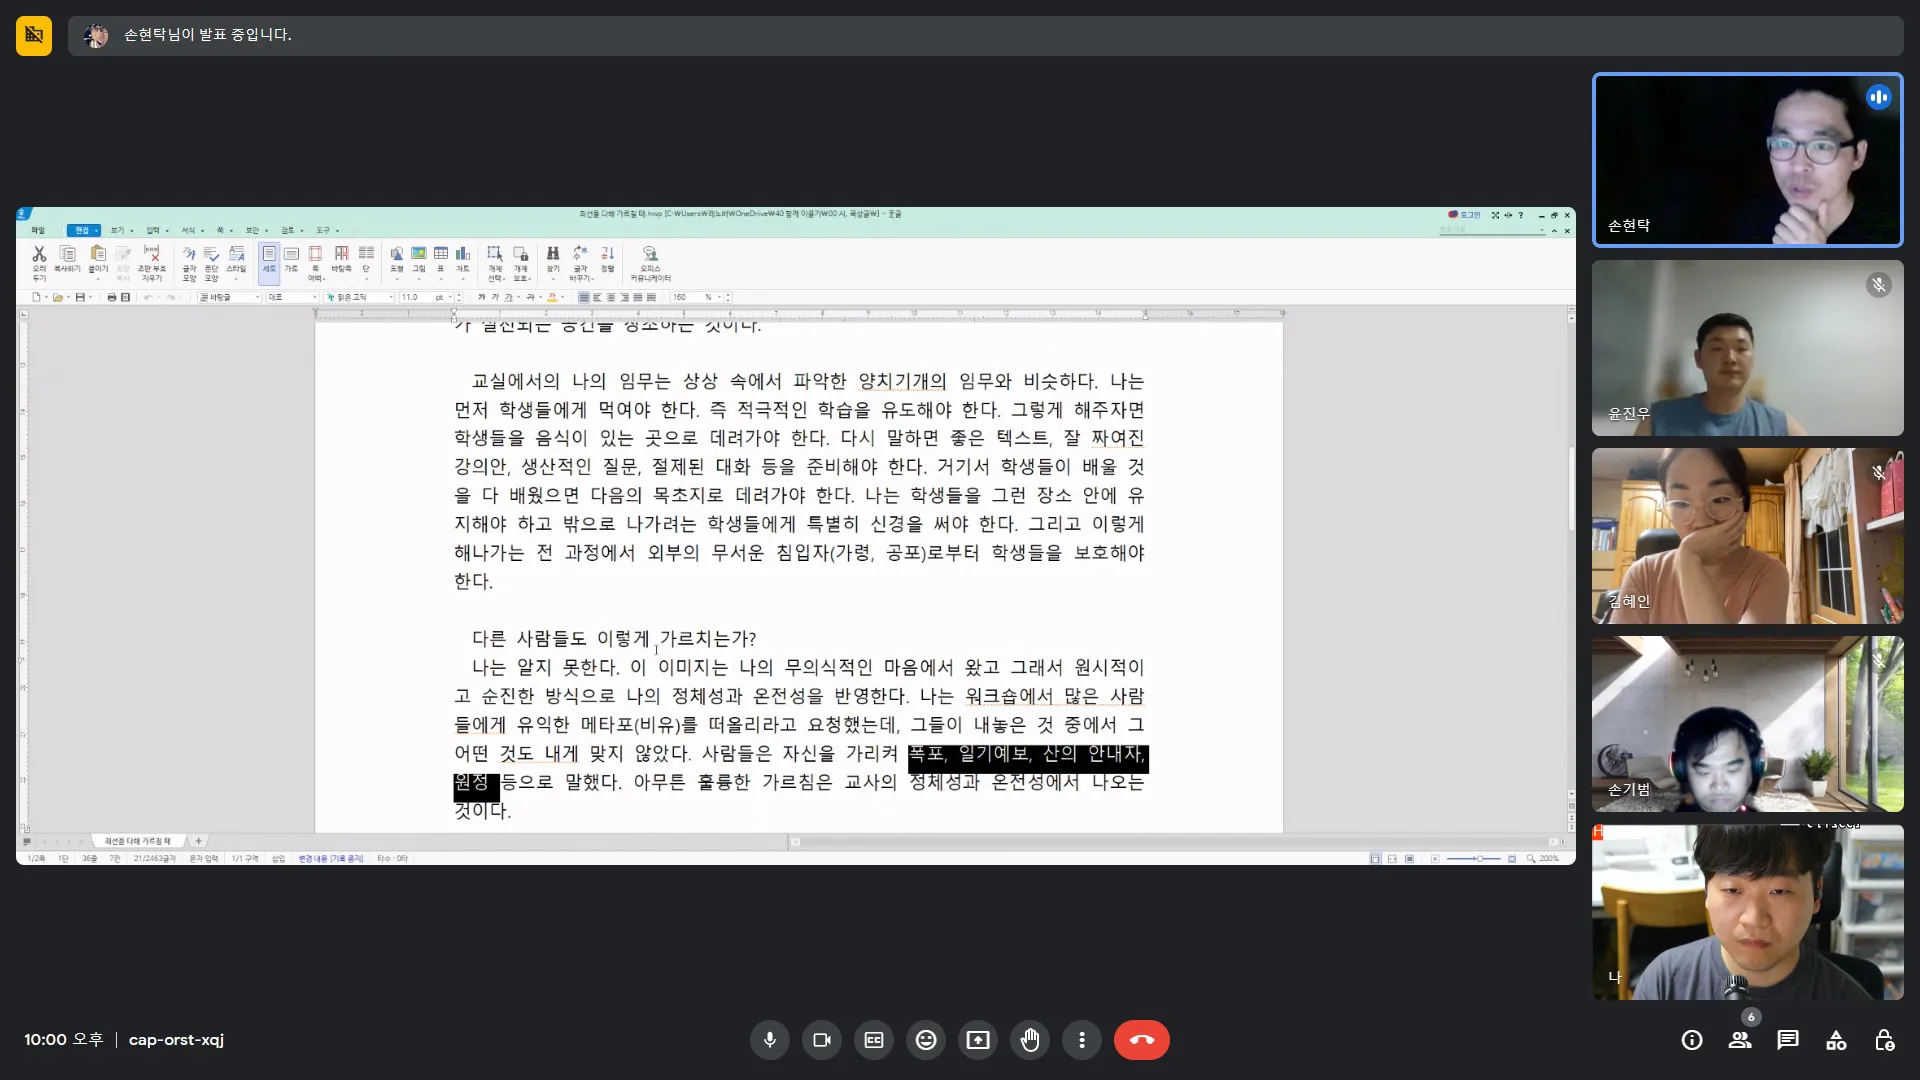
Task: Click the Save floppy disk icon
Action: [79, 297]
